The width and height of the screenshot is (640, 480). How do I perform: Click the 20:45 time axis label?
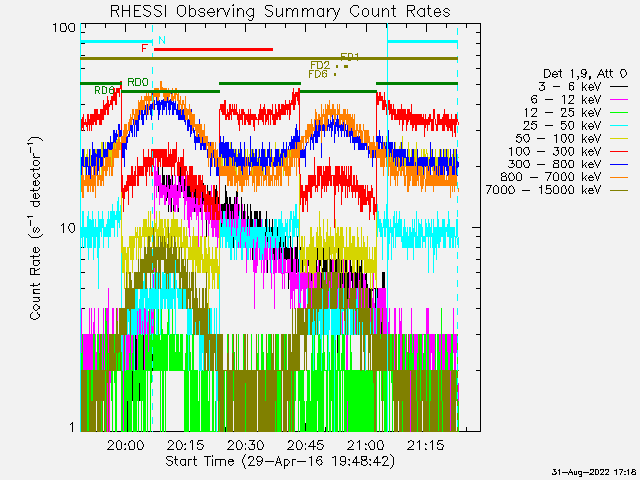point(305,445)
